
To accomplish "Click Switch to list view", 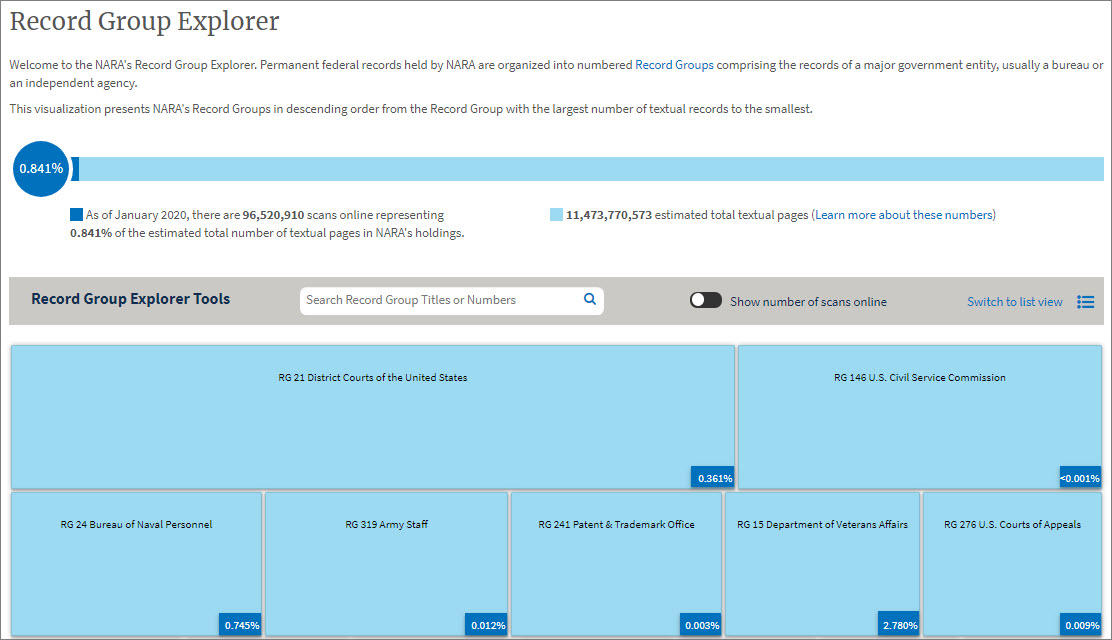I will 1015,301.
